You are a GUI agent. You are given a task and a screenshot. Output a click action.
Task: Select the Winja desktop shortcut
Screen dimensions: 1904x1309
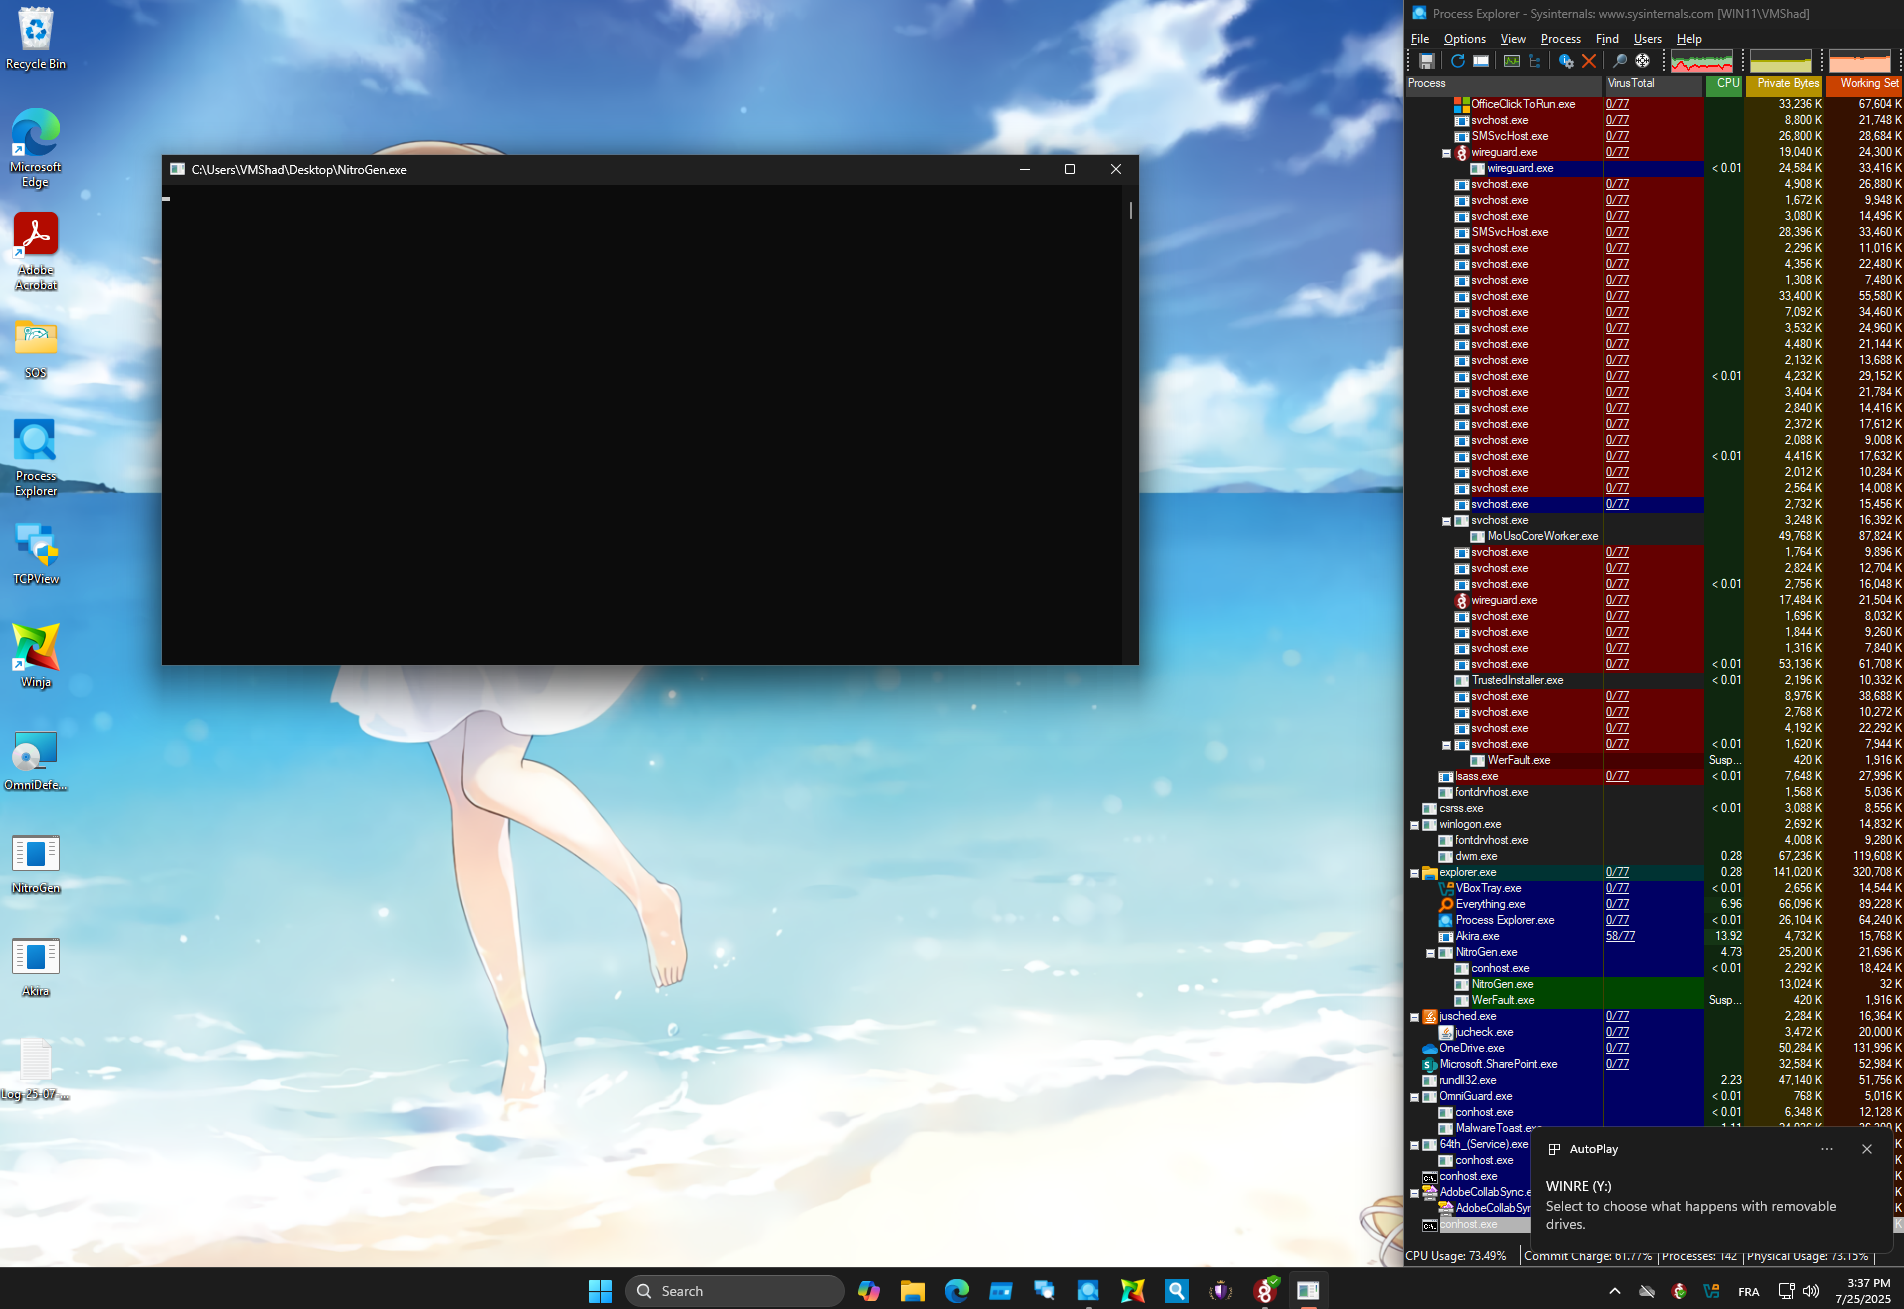click(x=36, y=655)
